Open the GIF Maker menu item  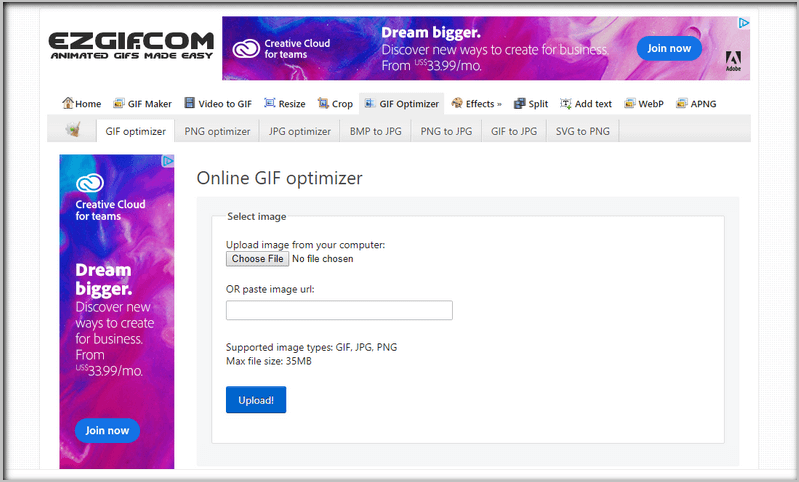coord(142,103)
